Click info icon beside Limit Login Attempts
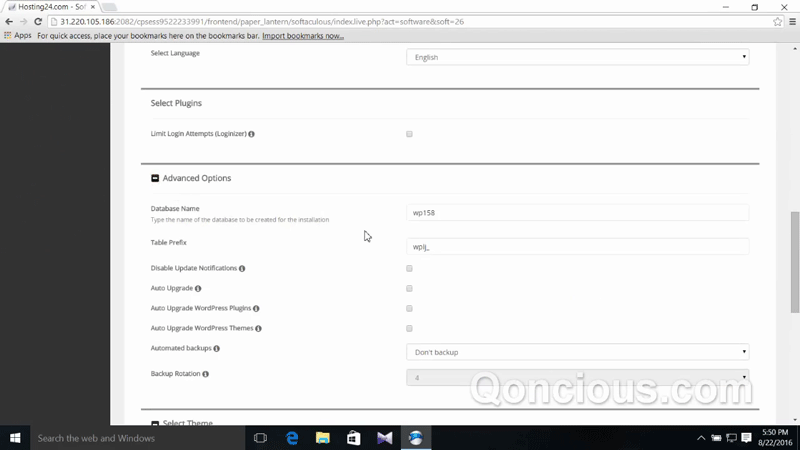The width and height of the screenshot is (800, 450). 251,134
